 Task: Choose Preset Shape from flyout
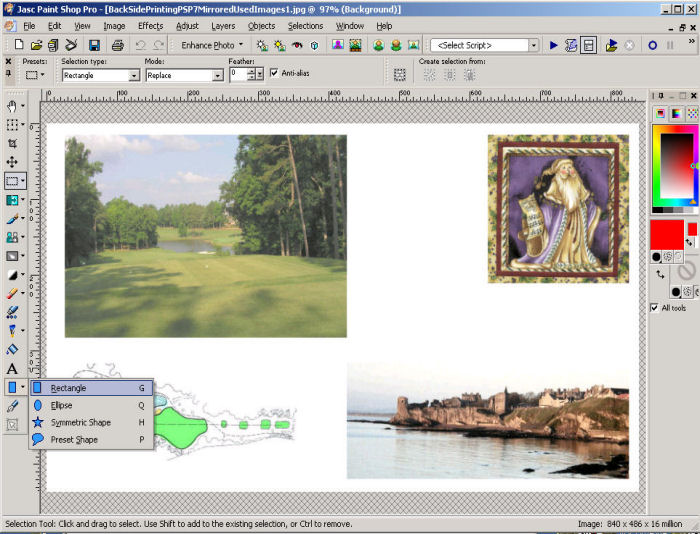pos(74,439)
